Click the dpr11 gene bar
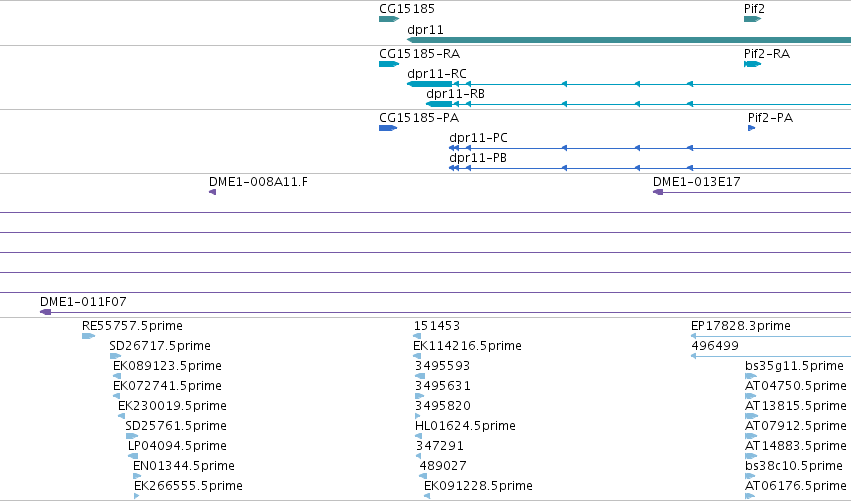Screen dimensions: 851x501 [629, 40]
